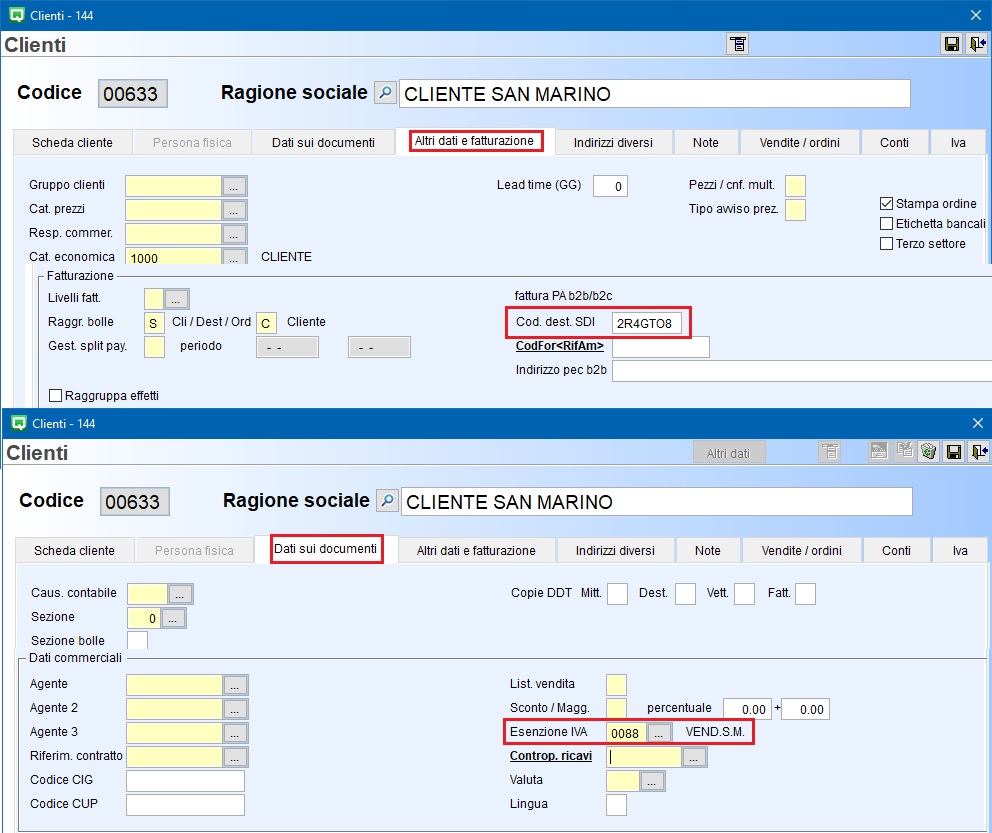
Task: Click the Altri dati button in lower window
Action: [728, 453]
